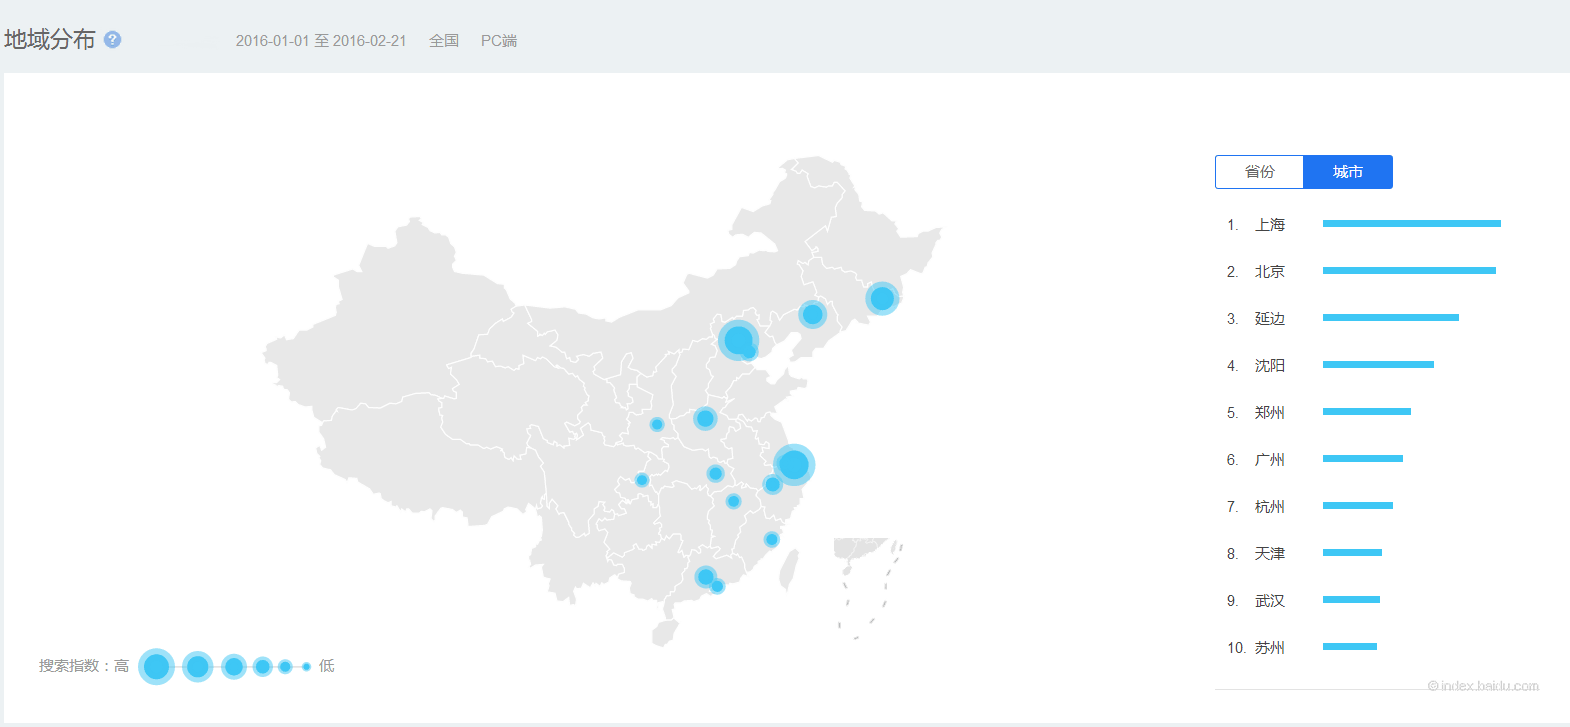Screen dimensions: 1570x727
Task: Click the Guangzhou bubble on the map
Action: (x=705, y=576)
